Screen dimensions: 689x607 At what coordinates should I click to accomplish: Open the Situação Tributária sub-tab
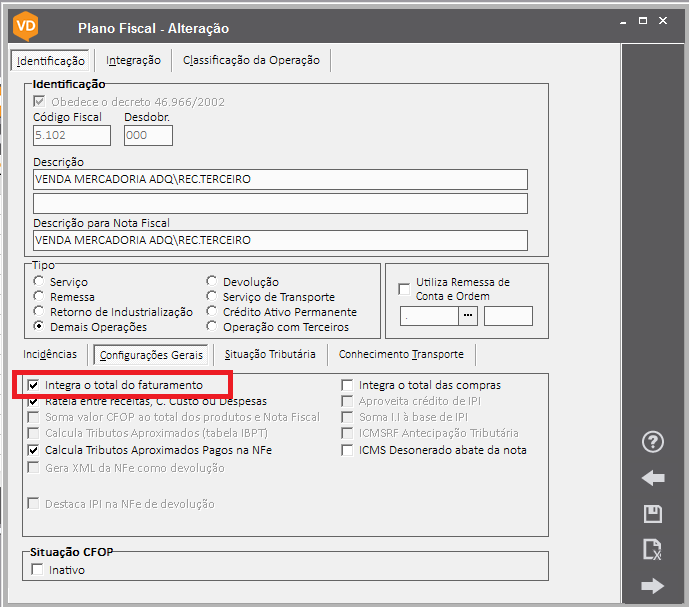270,354
